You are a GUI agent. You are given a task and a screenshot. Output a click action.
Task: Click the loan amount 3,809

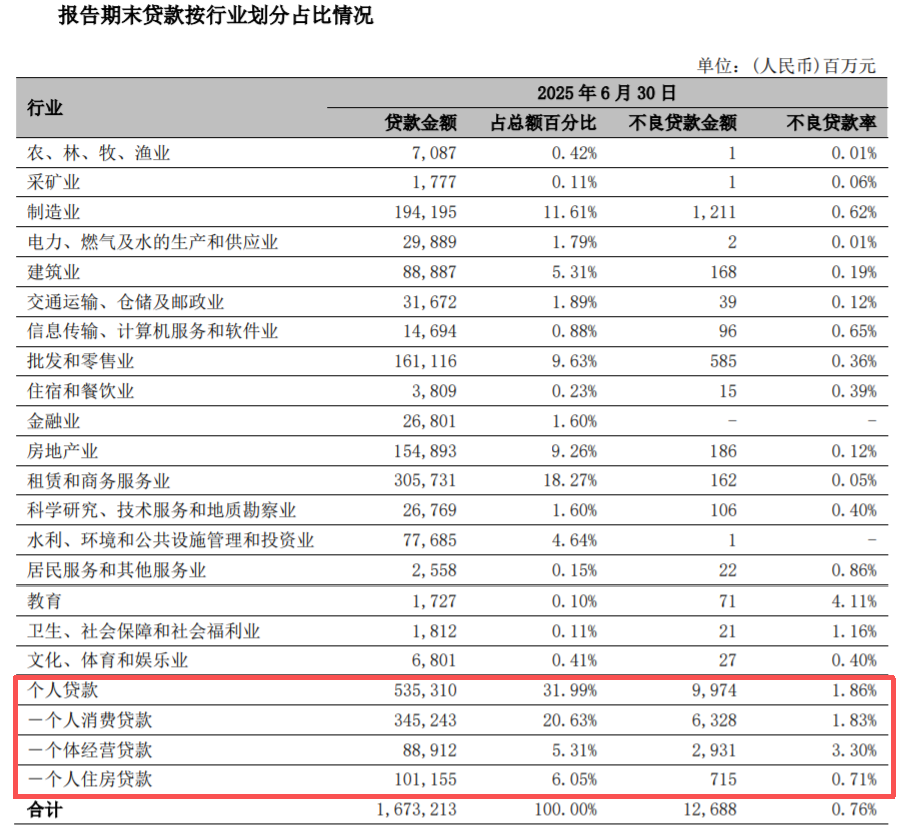pos(434,392)
